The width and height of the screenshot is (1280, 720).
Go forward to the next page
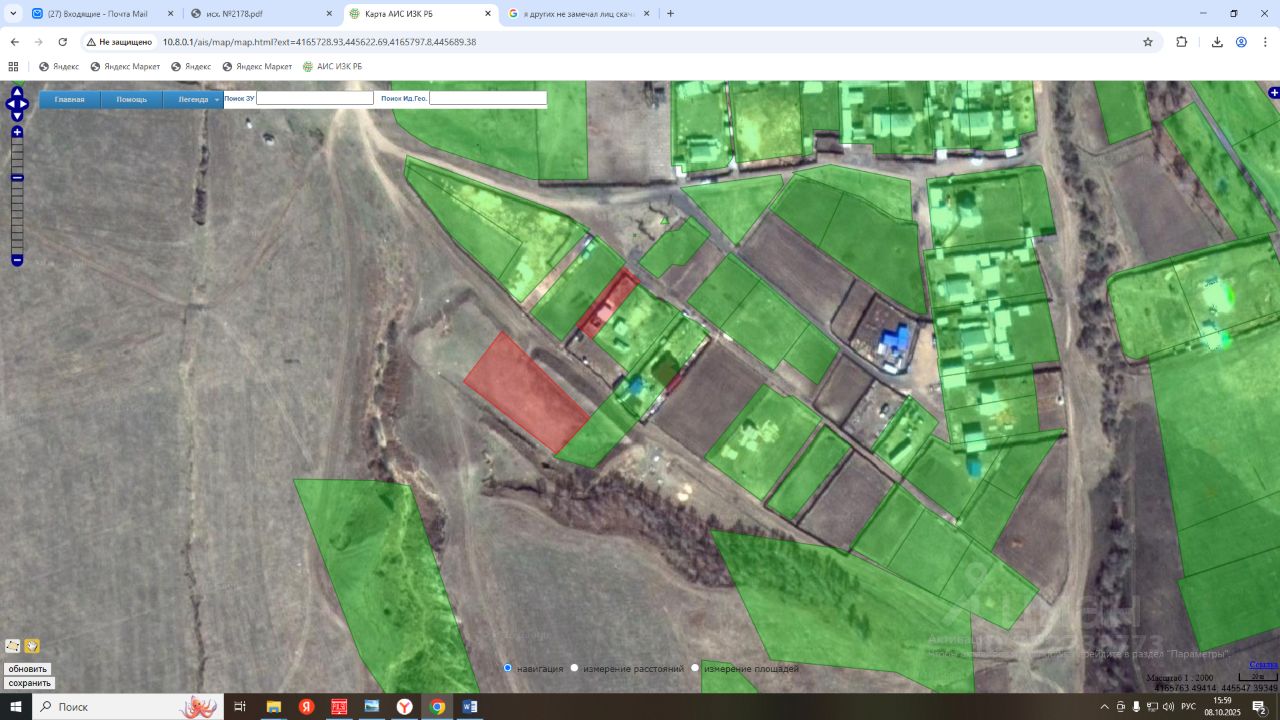pos(39,42)
